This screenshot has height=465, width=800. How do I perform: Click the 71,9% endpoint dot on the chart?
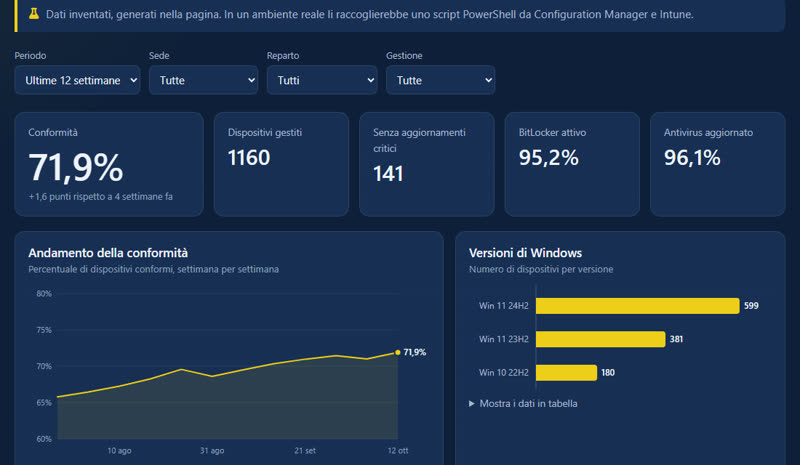pos(398,352)
